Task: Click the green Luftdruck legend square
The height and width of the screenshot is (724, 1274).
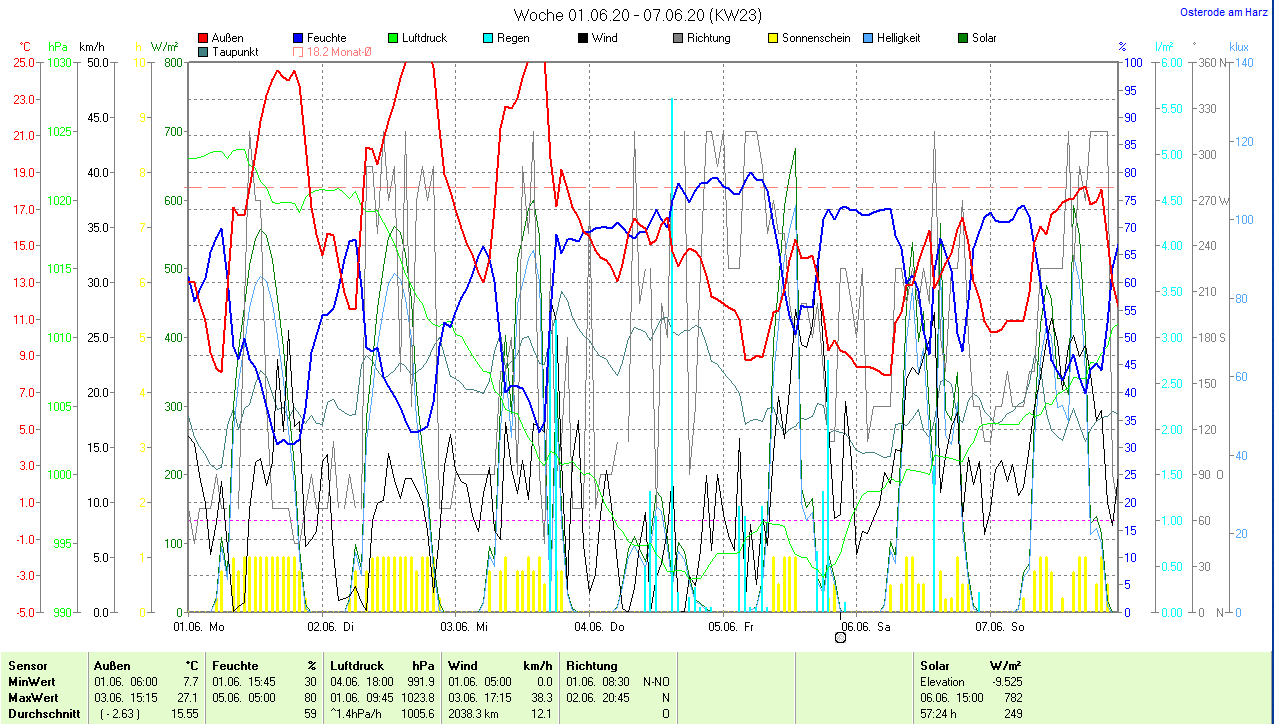Action: (x=393, y=38)
